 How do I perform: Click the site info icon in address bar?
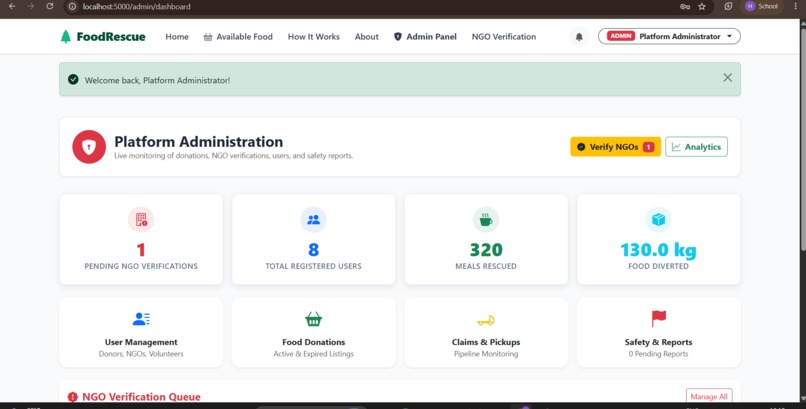pyautogui.click(x=72, y=7)
